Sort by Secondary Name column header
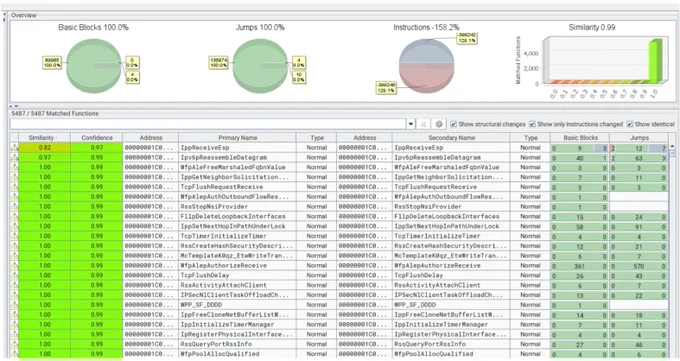 pyautogui.click(x=451, y=138)
